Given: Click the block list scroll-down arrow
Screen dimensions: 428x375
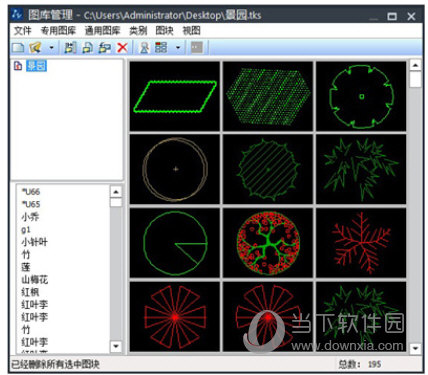Looking at the screenshot, I should click(116, 346).
